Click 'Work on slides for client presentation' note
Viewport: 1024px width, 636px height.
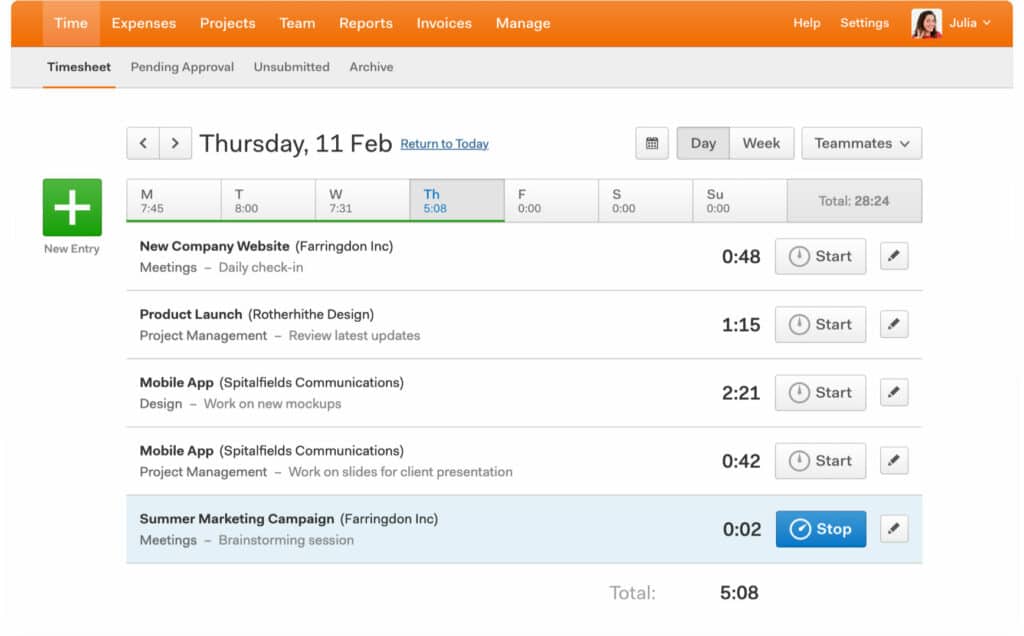pyautogui.click(x=400, y=471)
